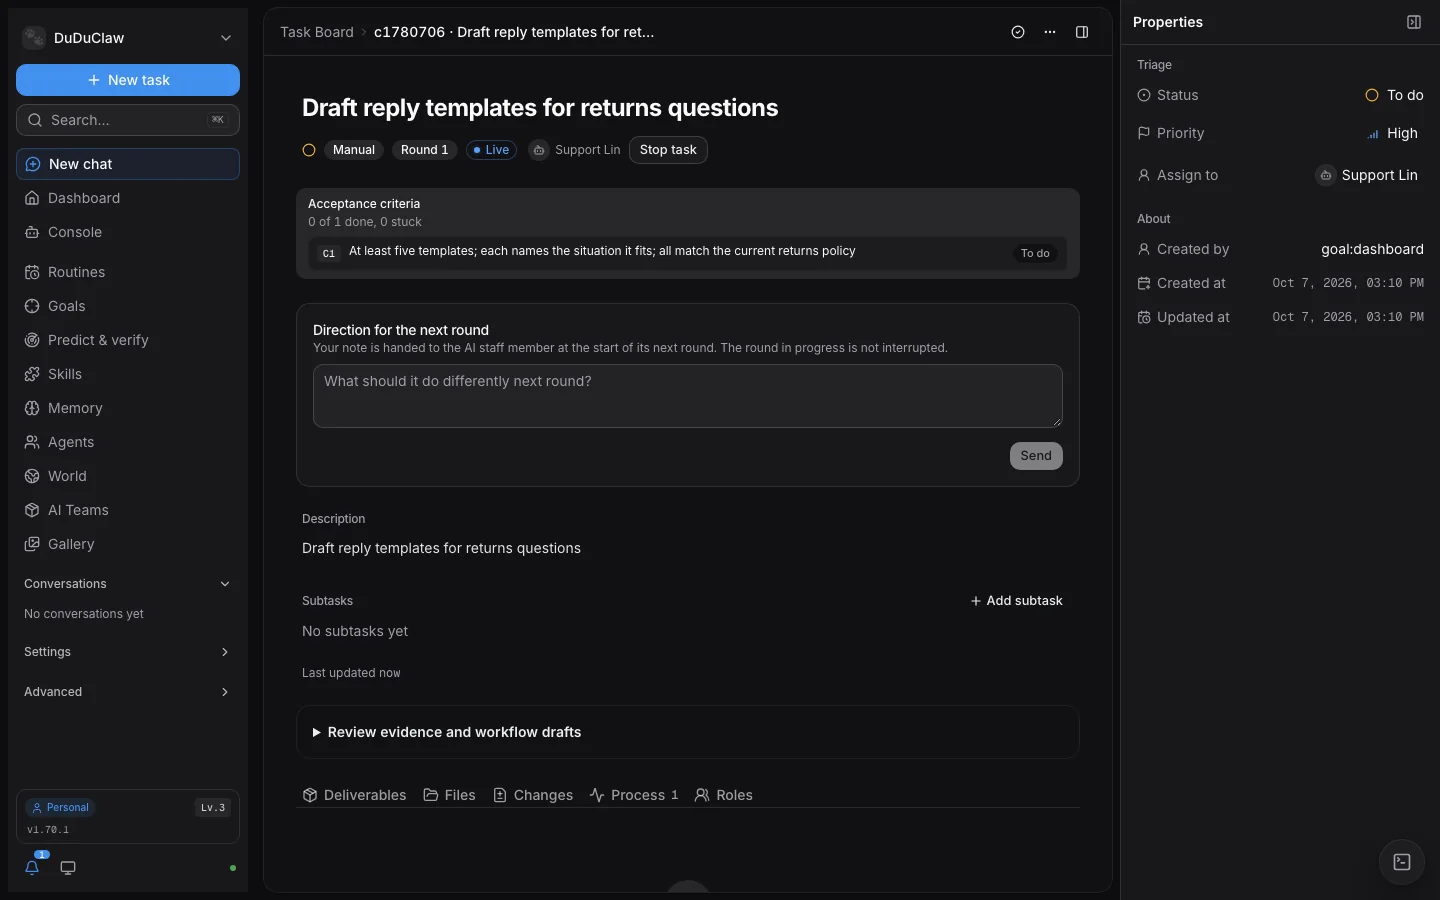The width and height of the screenshot is (1440, 900).
Task: Expand the Advanced section
Action: [128, 692]
